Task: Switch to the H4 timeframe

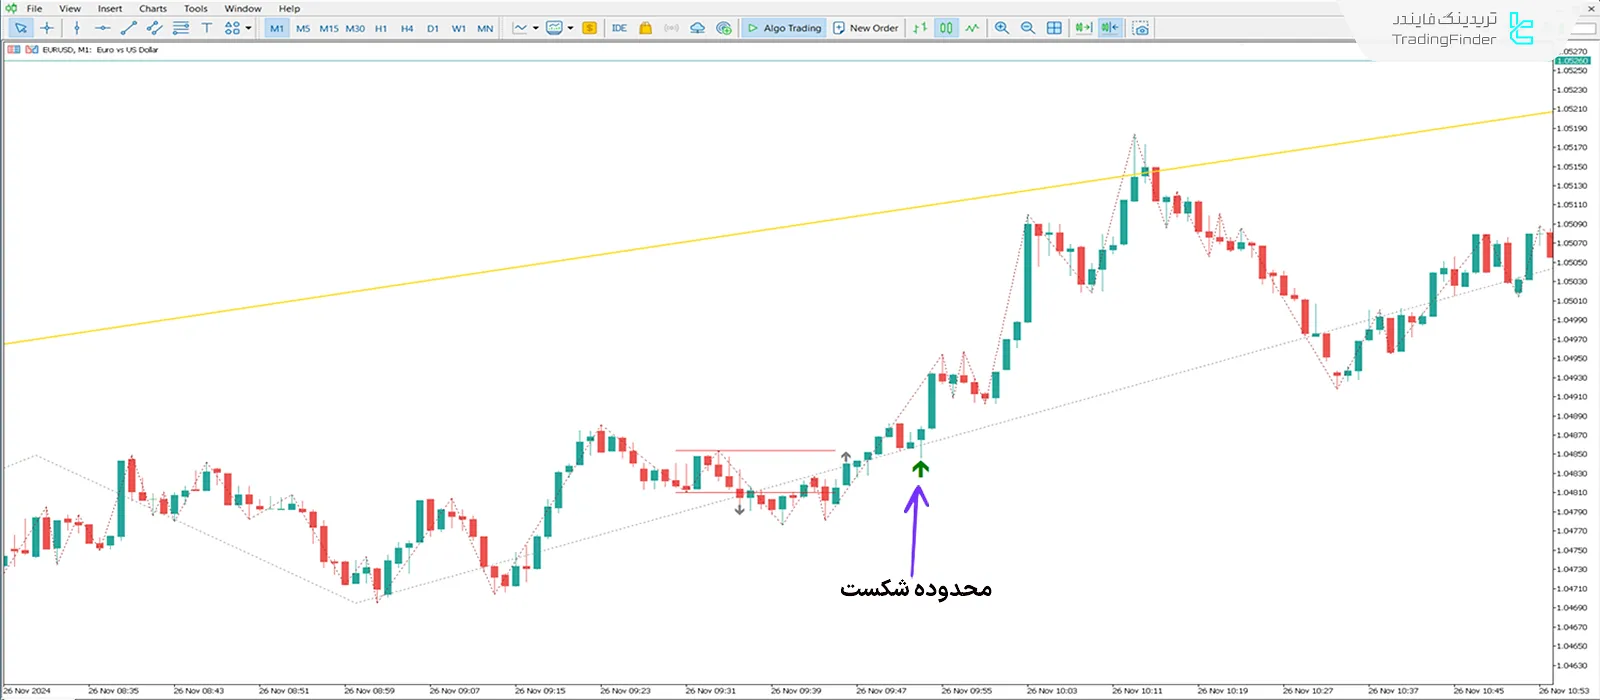Action: coord(407,28)
